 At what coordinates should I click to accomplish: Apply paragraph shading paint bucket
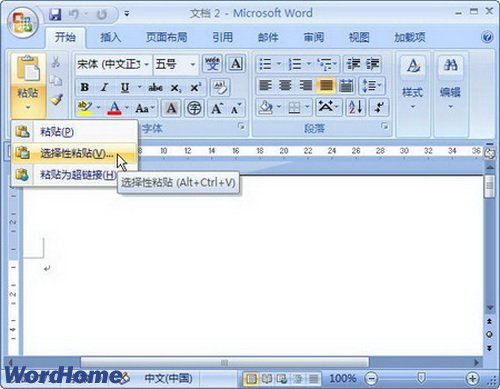(x=266, y=108)
